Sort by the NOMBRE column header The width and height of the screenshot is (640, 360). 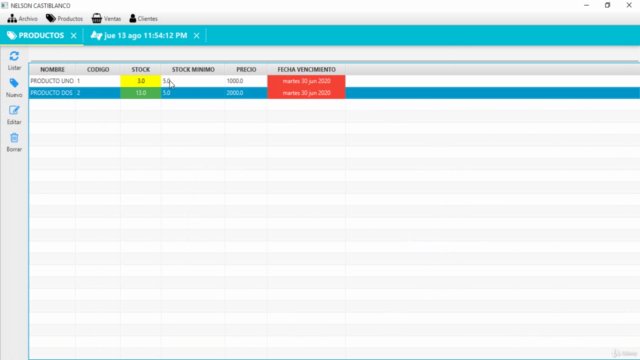pos(52,69)
